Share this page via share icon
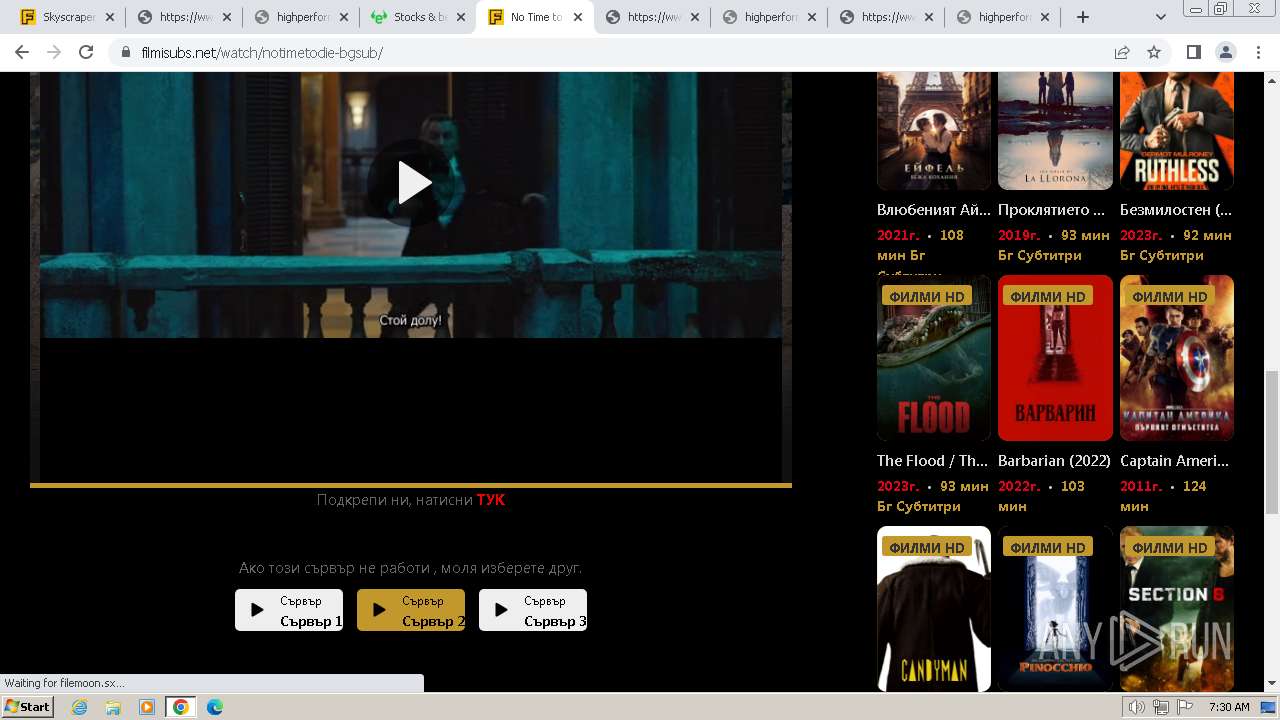Viewport: 1280px width, 720px height. 1122,52
